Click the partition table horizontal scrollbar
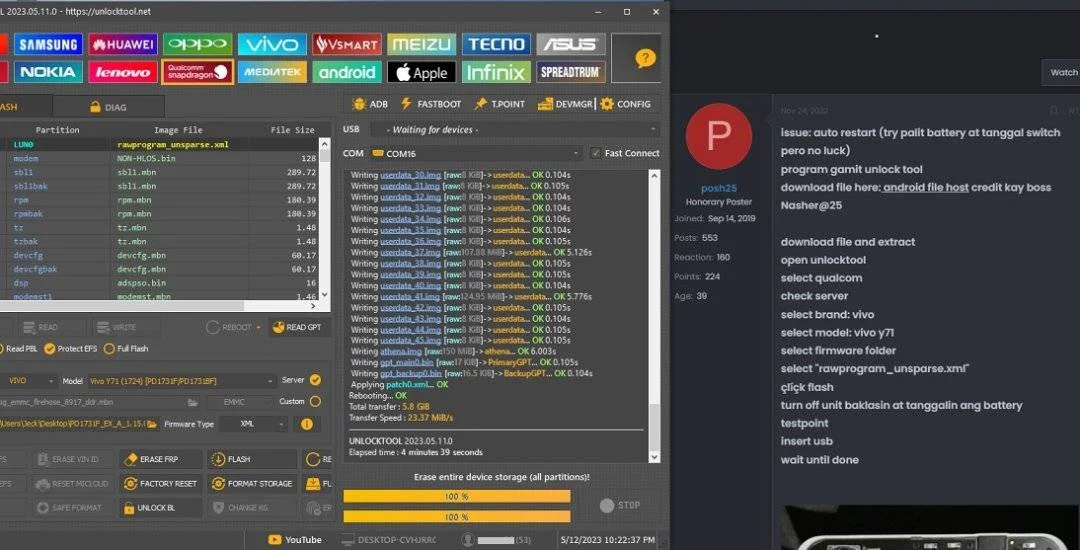This screenshot has height=550, width=1080. click(159, 306)
